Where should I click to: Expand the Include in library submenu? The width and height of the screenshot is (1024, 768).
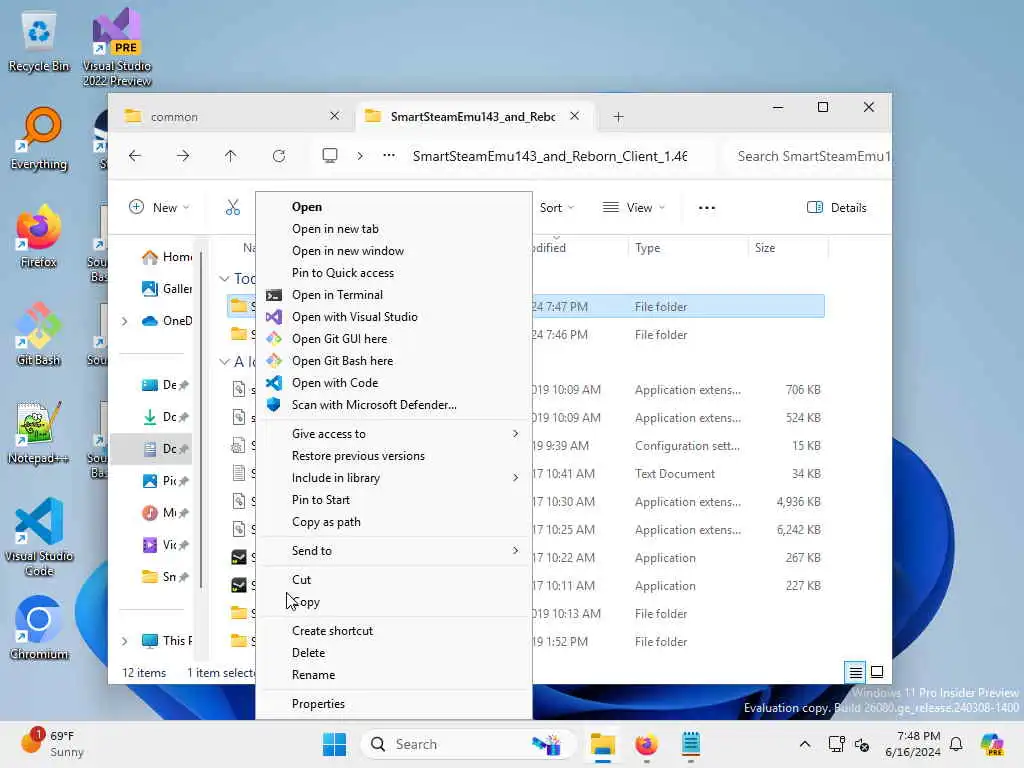tap(394, 478)
